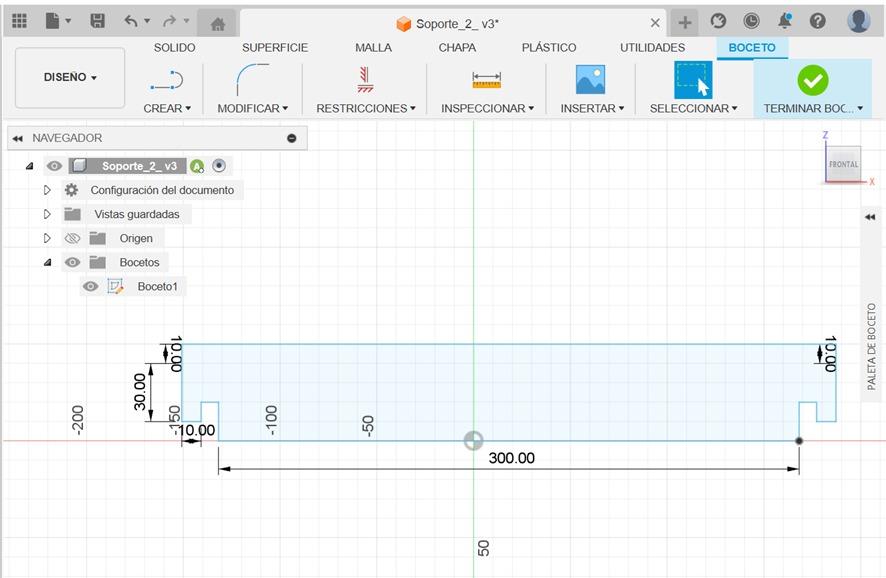Switch to the CHAPA tab
The image size is (886, 578).
[457, 48]
